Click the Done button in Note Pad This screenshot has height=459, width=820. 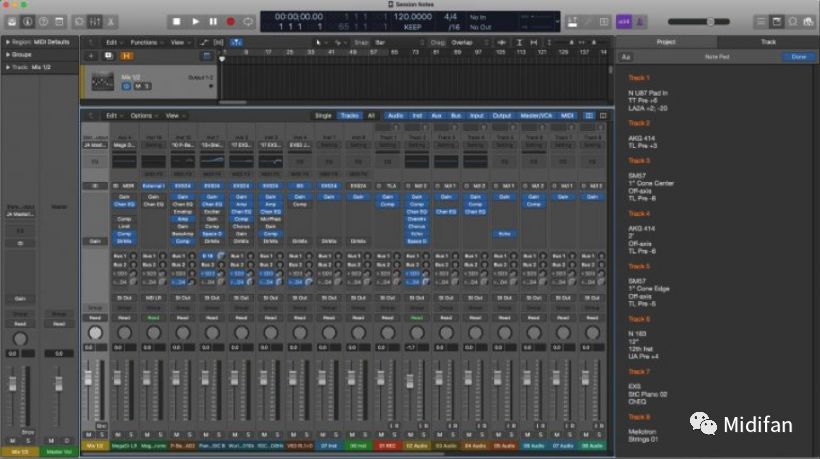[x=798, y=57]
